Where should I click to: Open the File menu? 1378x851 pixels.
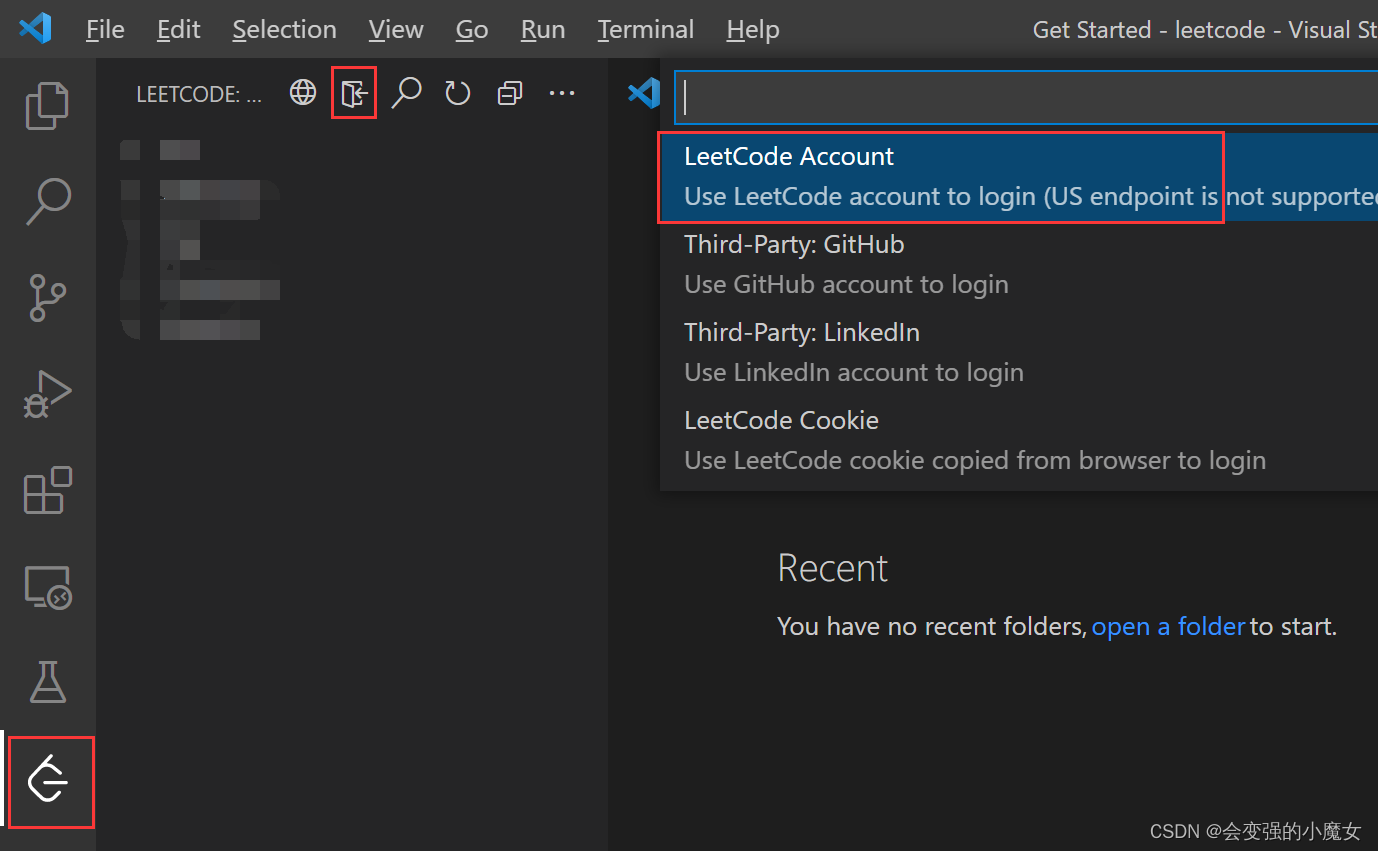tap(104, 29)
